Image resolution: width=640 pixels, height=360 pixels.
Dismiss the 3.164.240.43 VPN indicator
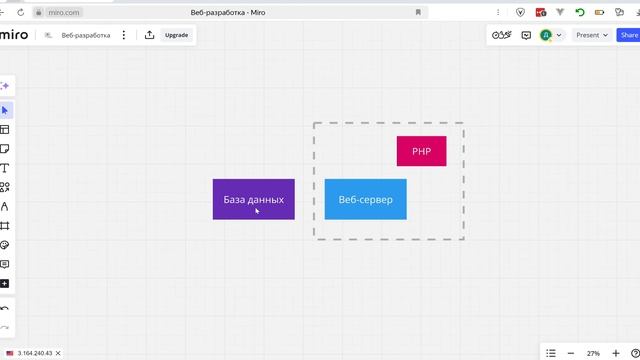click(58, 353)
